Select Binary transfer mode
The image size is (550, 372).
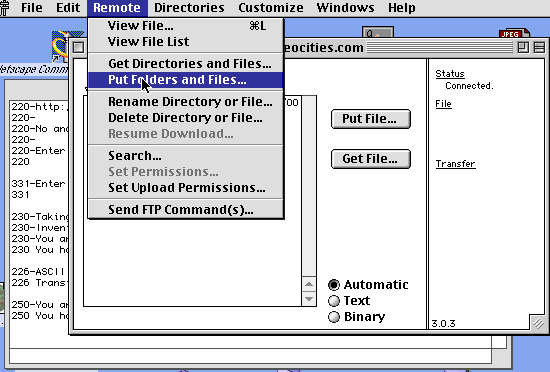(x=356, y=317)
